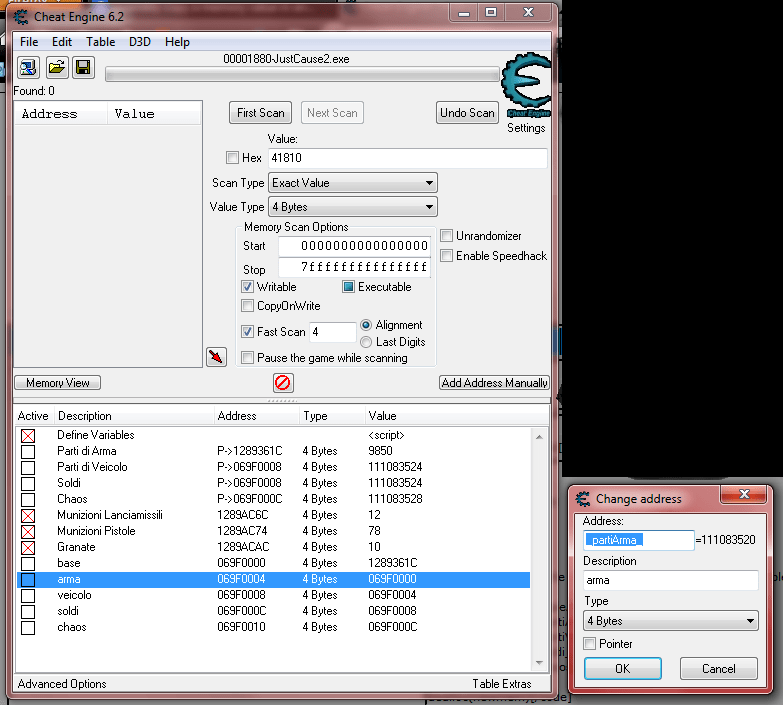783x705 pixels.
Task: Click the First Scan button
Action: [261, 113]
